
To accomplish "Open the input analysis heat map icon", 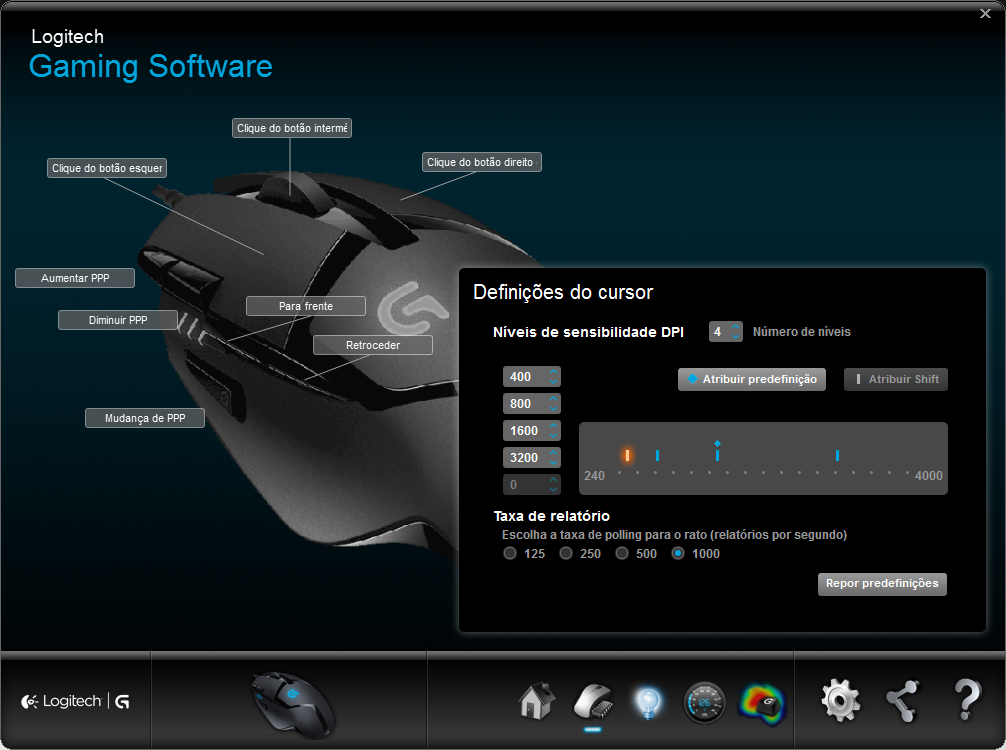I will (762, 703).
